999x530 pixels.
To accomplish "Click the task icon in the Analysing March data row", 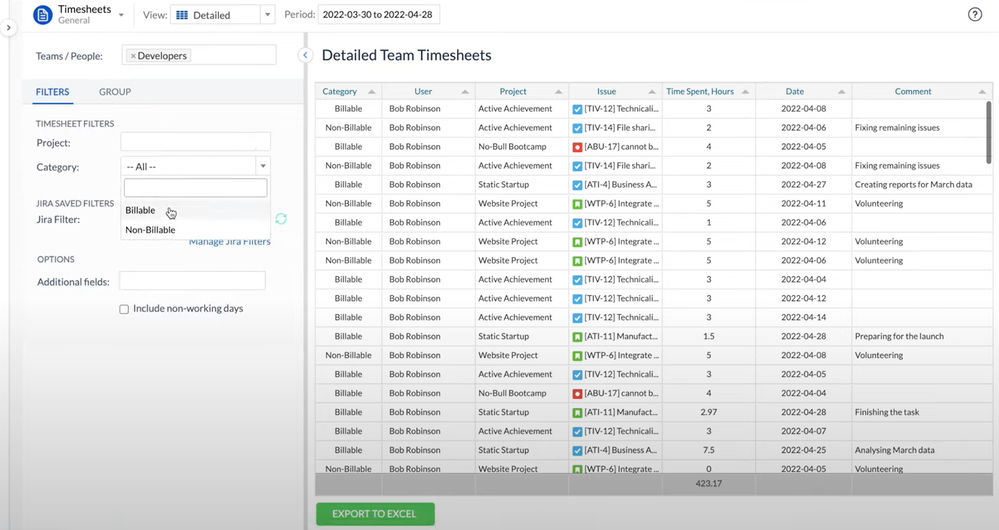I will click(x=577, y=450).
